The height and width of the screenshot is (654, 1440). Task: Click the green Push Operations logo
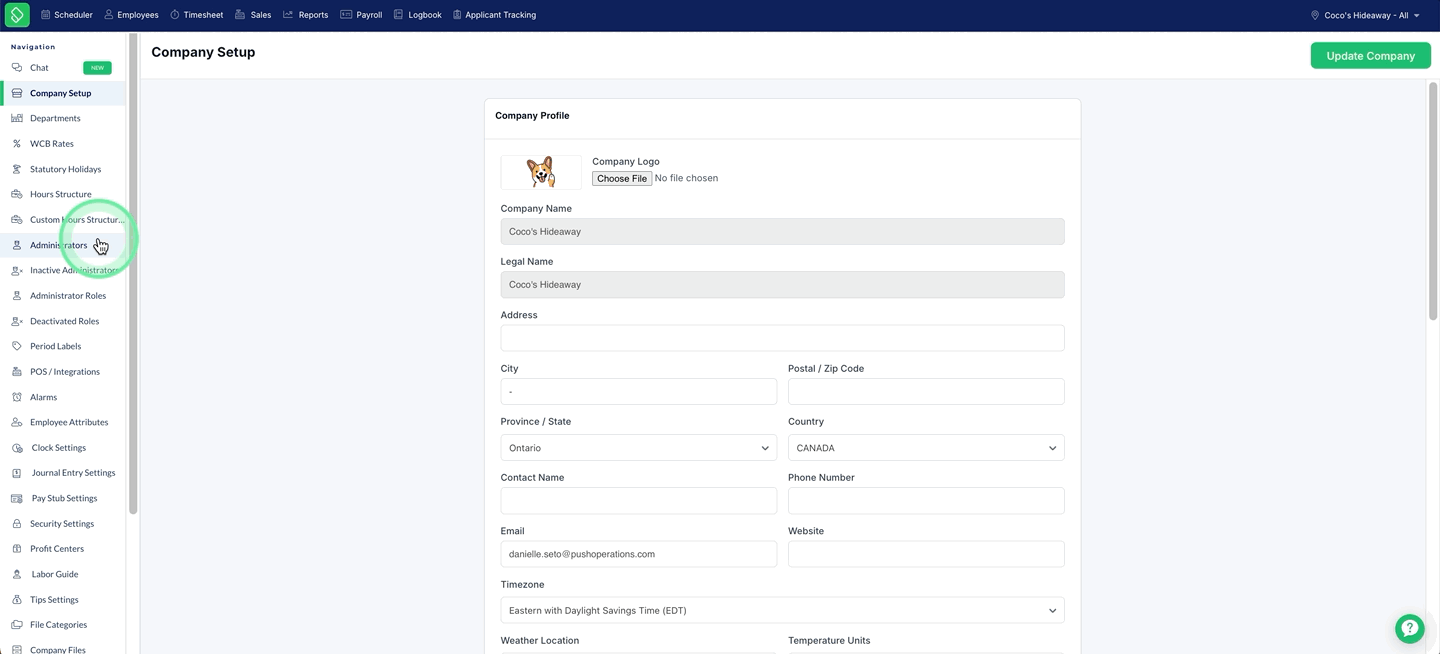point(17,15)
